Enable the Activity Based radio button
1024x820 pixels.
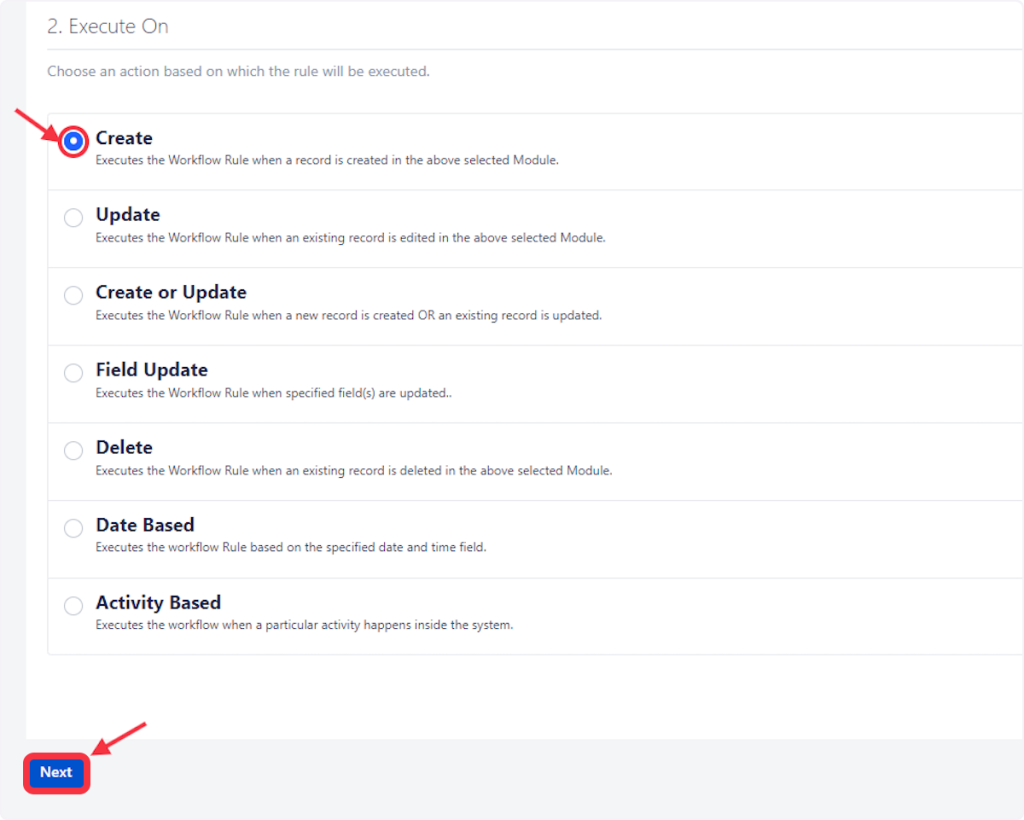pyautogui.click(x=73, y=606)
